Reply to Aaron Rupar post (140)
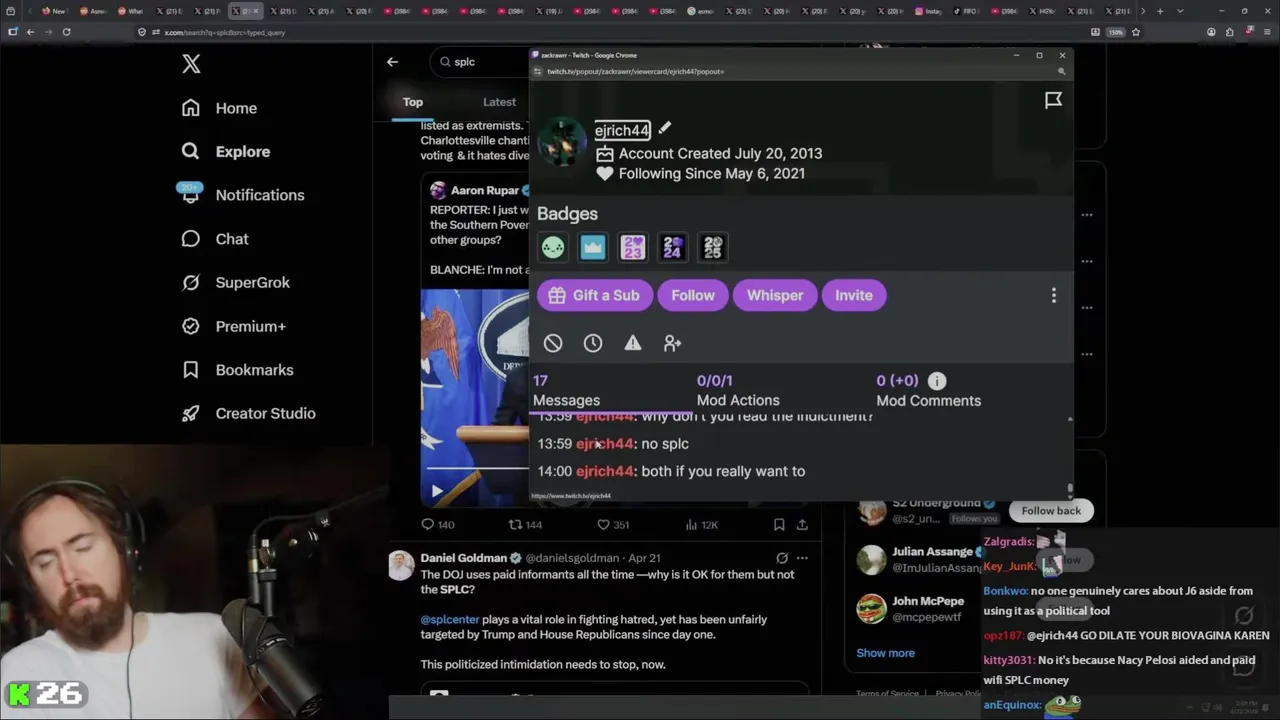1280x720 pixels. (x=438, y=524)
